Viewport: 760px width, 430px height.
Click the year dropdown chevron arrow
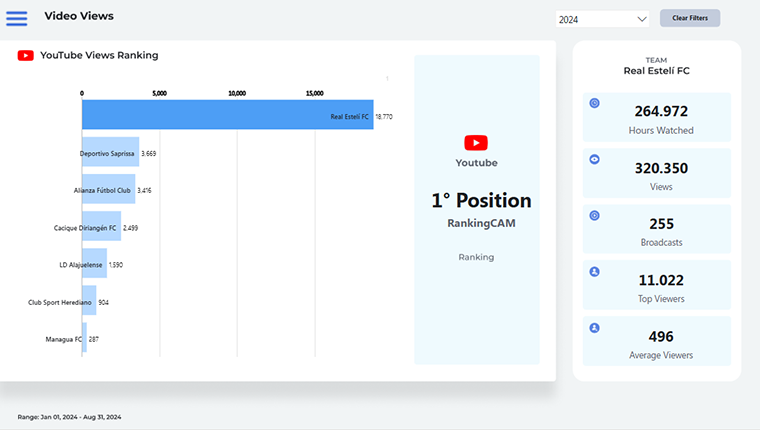642,19
